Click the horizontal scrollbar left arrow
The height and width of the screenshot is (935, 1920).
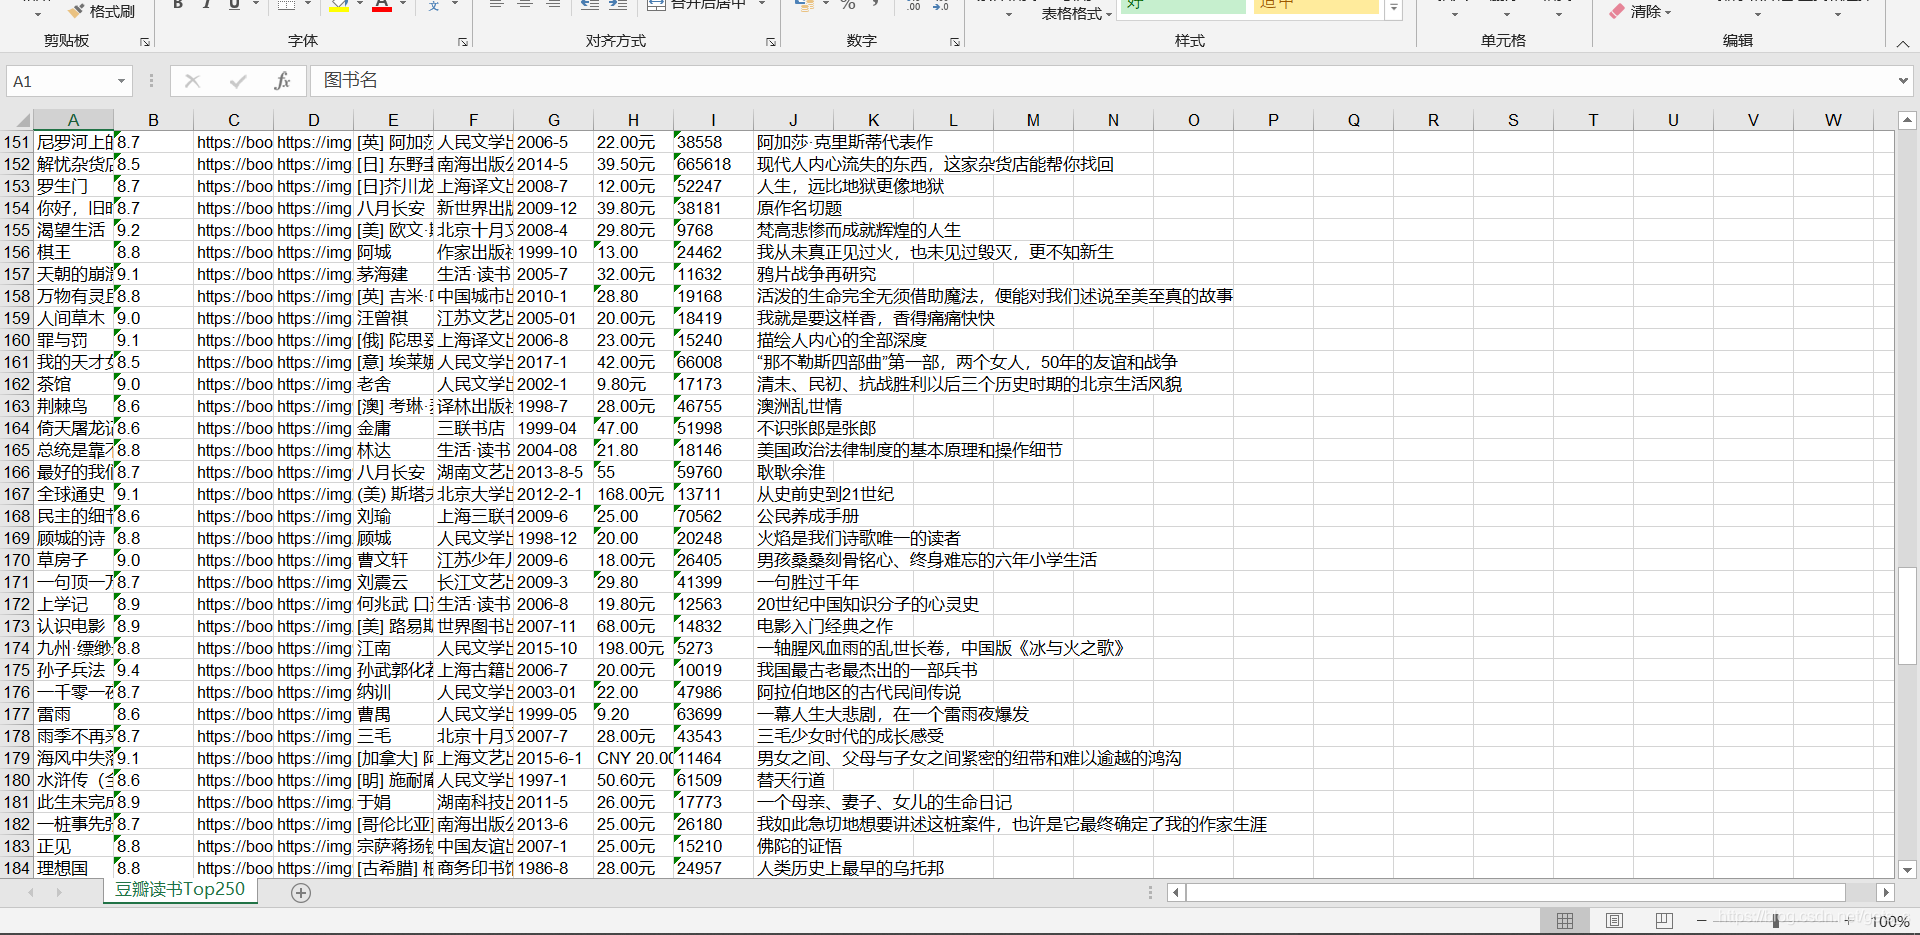(x=1177, y=892)
